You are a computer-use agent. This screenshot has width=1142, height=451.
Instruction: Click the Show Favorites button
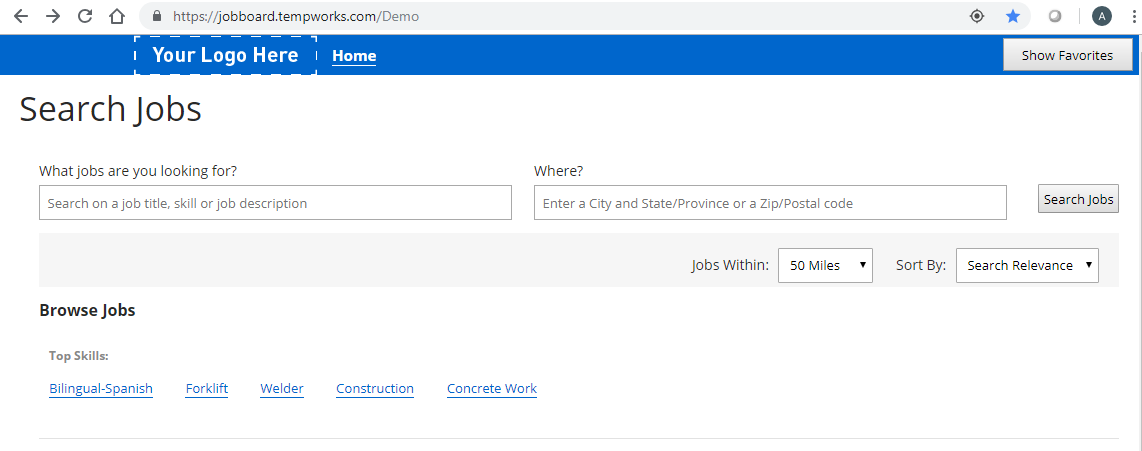coord(1067,55)
